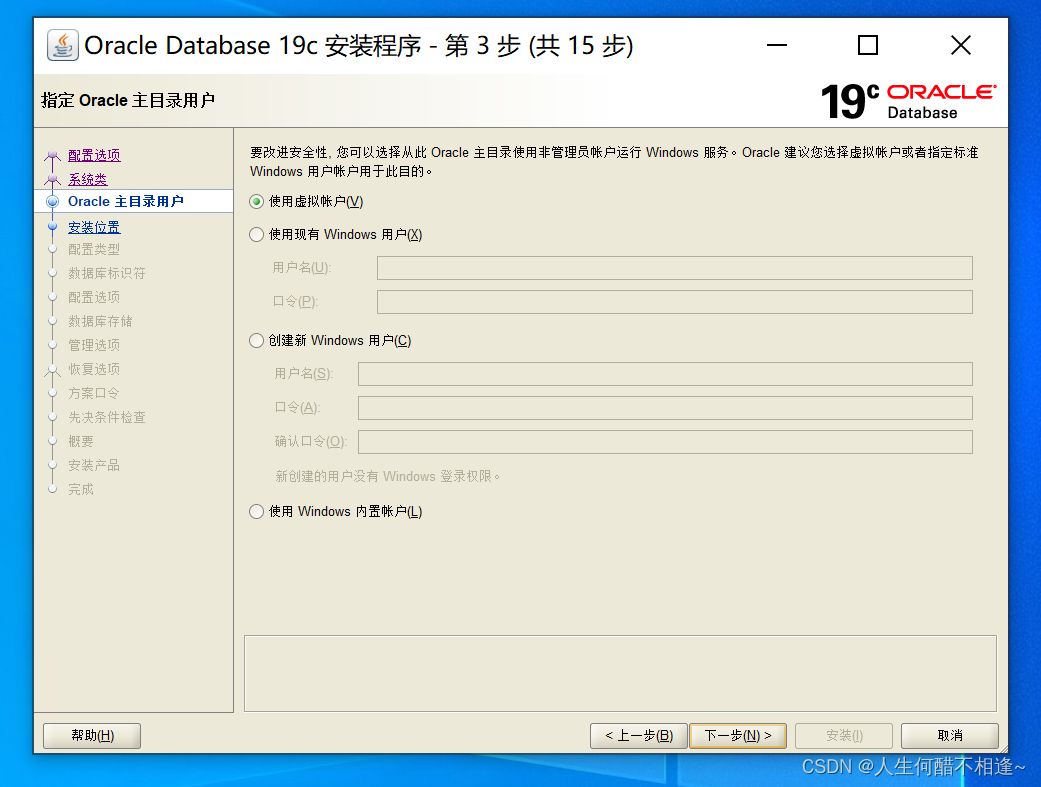Click the disabled 安装(I) button
The image size is (1041, 787).
[844, 735]
